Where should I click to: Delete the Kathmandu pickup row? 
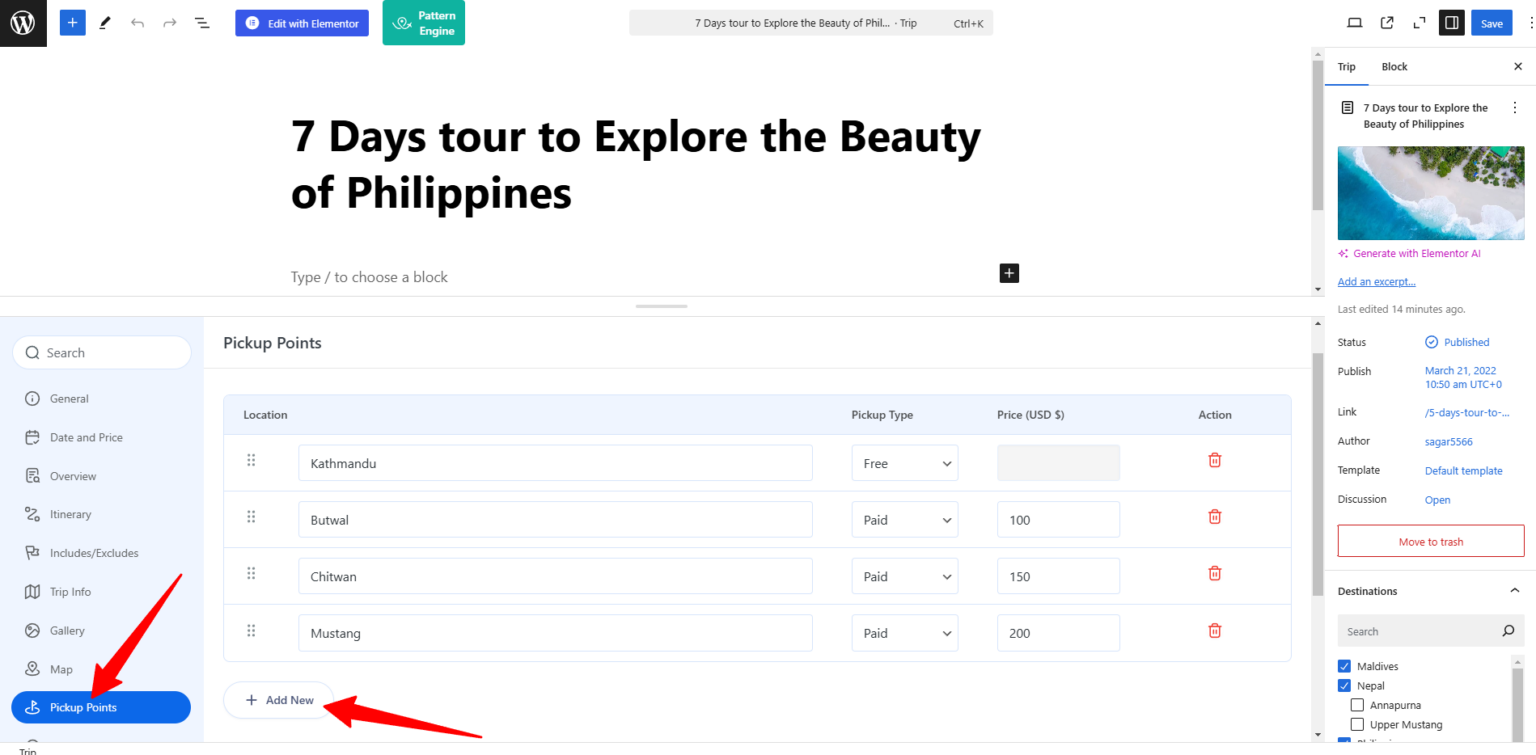click(1214, 460)
